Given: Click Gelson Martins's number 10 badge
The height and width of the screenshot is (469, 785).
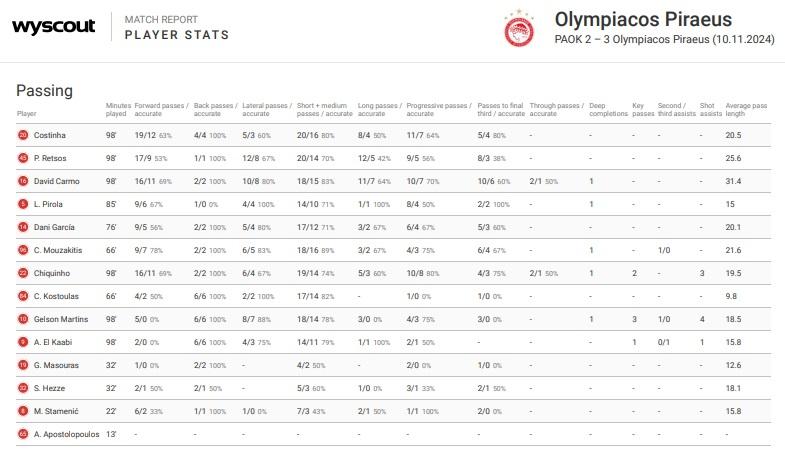Looking at the screenshot, I should click(x=23, y=319).
